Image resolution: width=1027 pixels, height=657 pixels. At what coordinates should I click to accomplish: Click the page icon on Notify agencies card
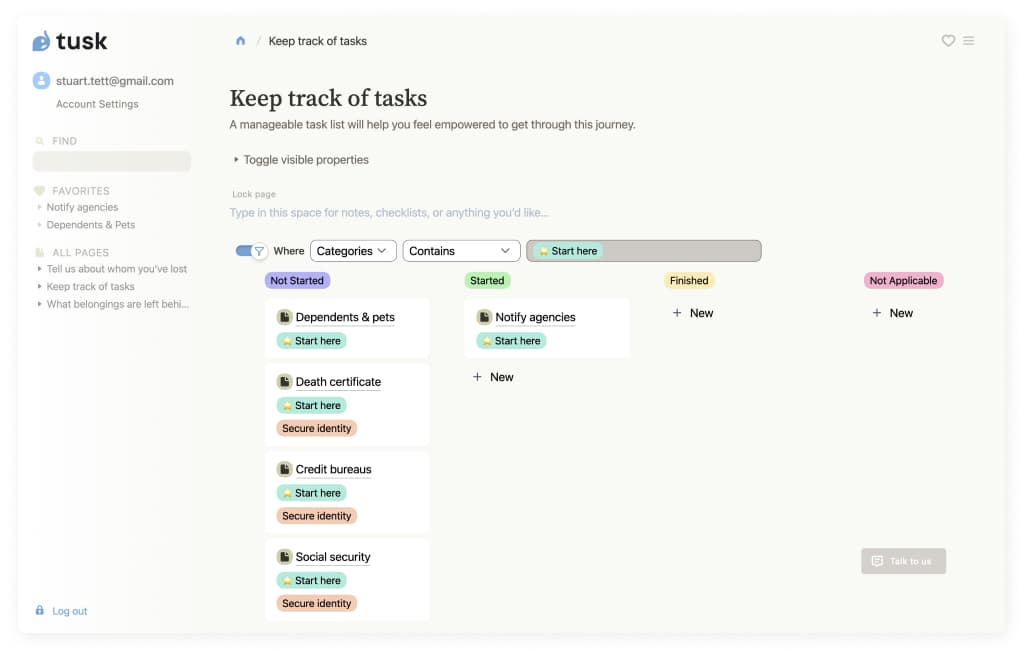point(484,317)
